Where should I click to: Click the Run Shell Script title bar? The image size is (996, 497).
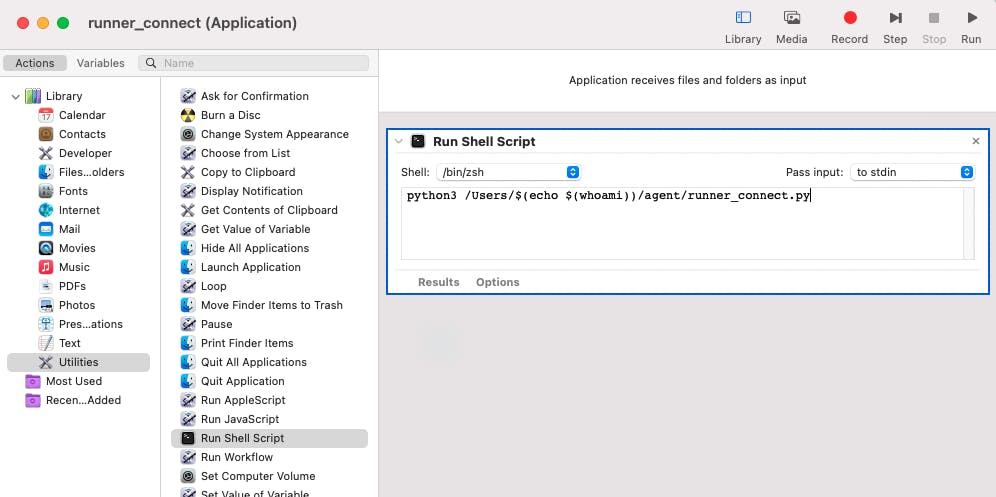(x=687, y=142)
